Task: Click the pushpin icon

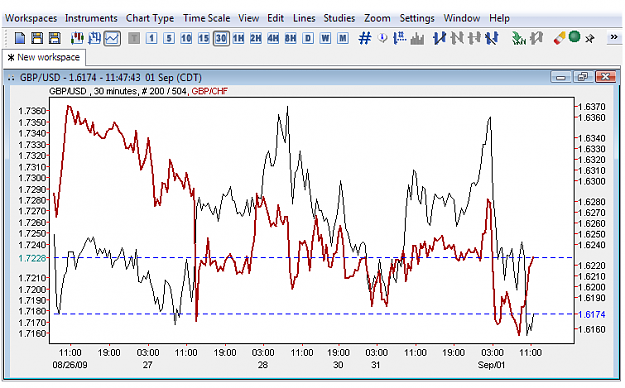Action: [x=590, y=39]
